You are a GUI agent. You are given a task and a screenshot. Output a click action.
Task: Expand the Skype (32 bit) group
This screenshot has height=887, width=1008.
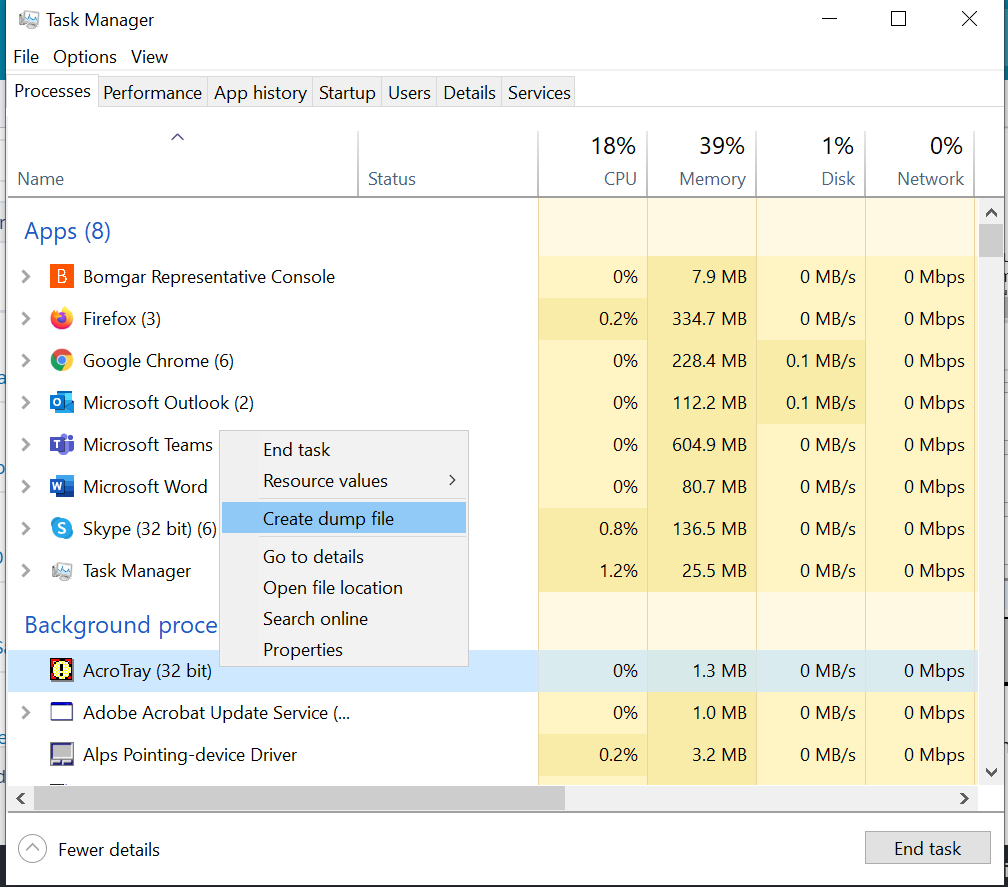(26, 529)
